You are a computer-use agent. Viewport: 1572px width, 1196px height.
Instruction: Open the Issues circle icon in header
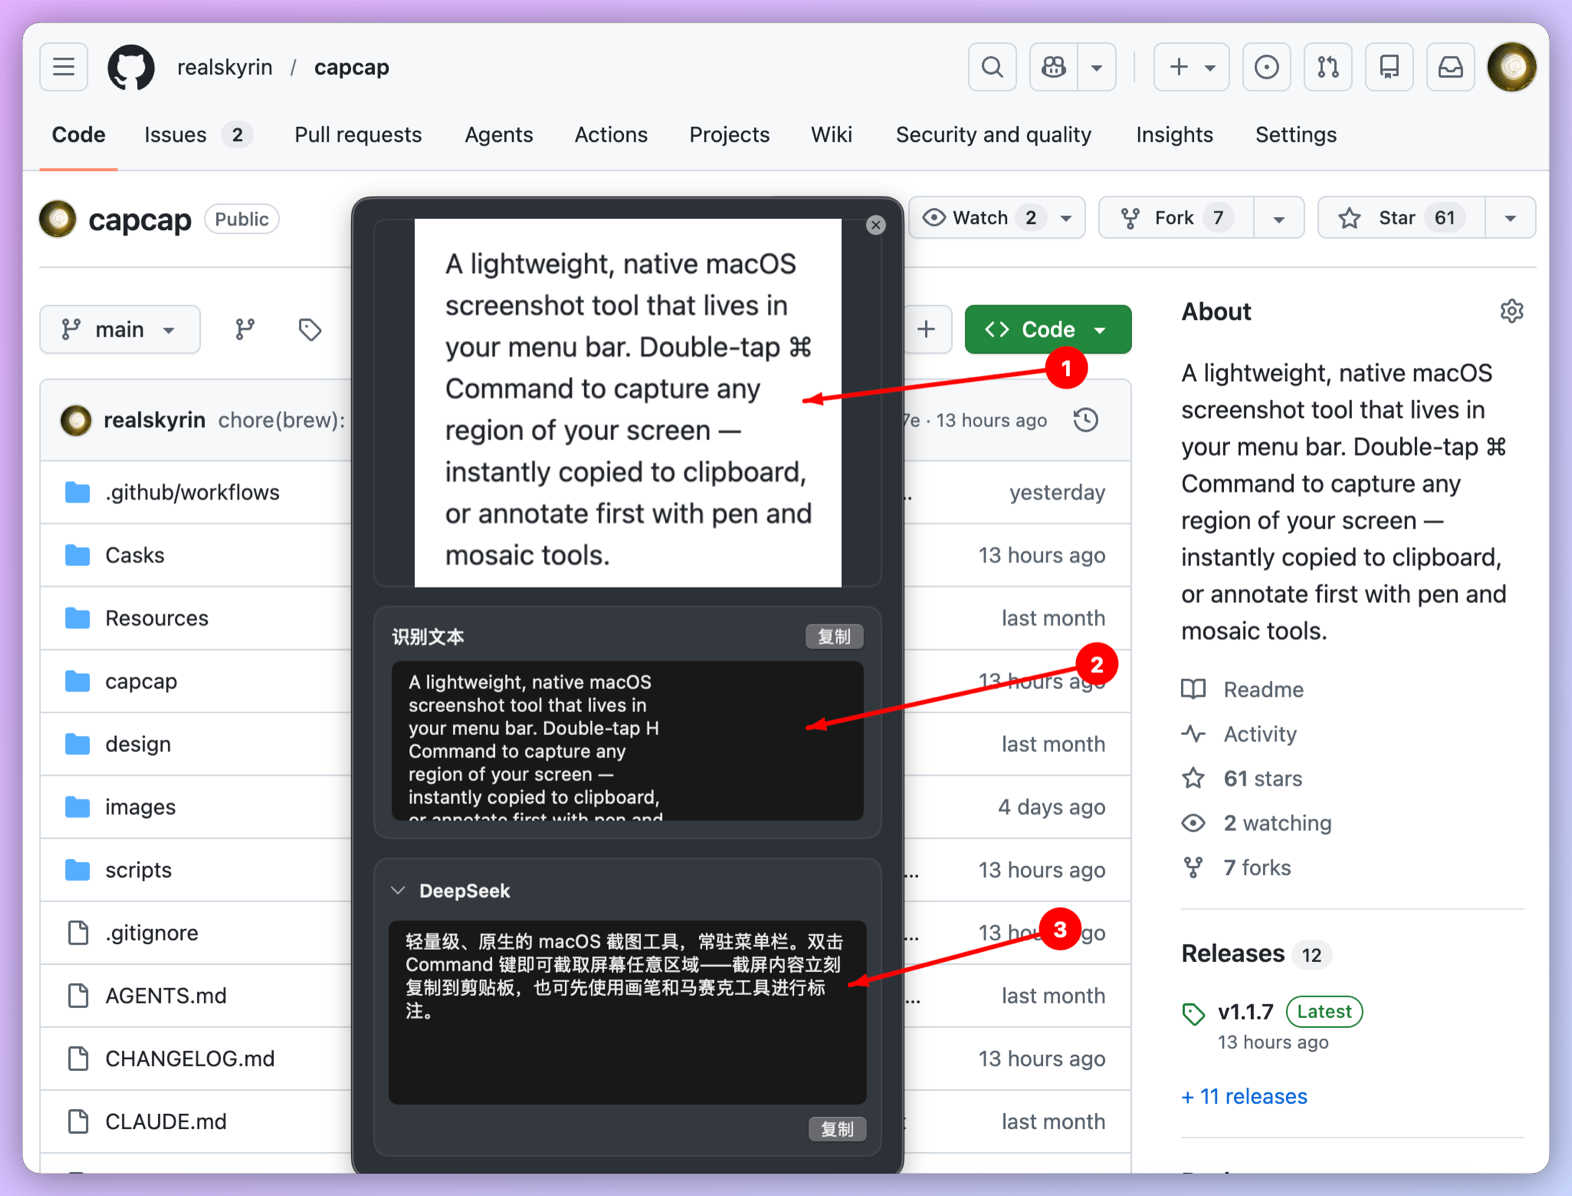tap(1266, 67)
